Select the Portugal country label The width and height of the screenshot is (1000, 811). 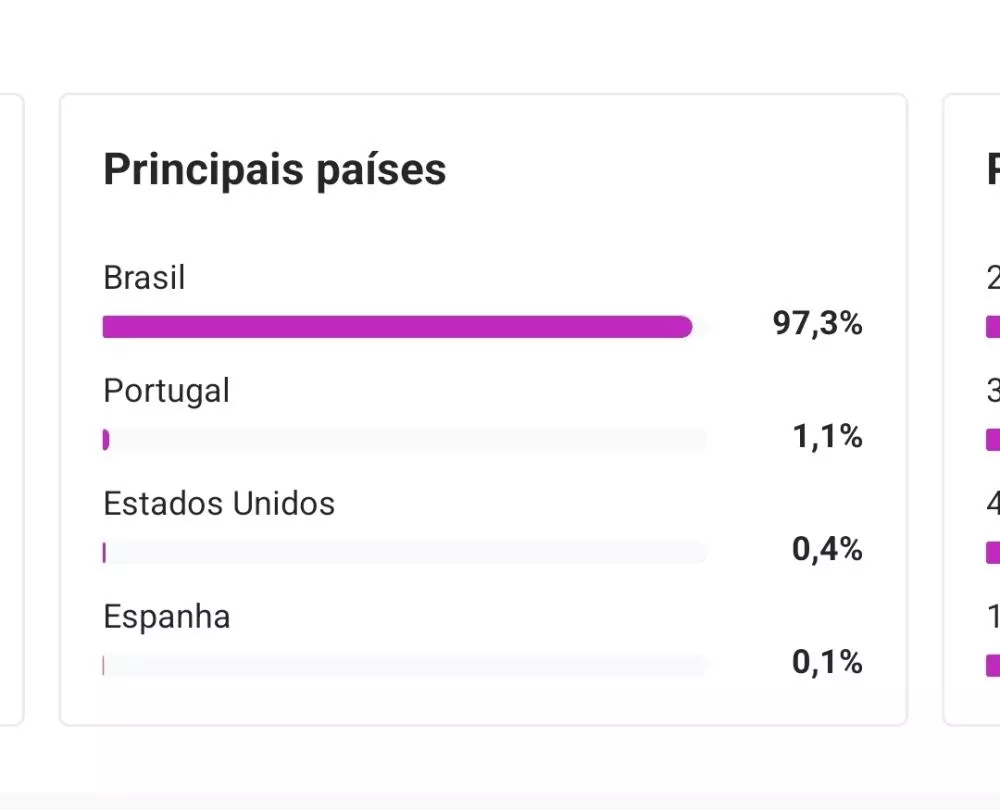pos(166,390)
